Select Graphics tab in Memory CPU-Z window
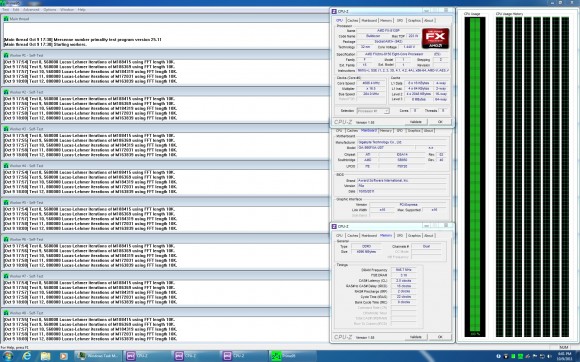The height and width of the screenshot is (362, 580). coord(414,236)
